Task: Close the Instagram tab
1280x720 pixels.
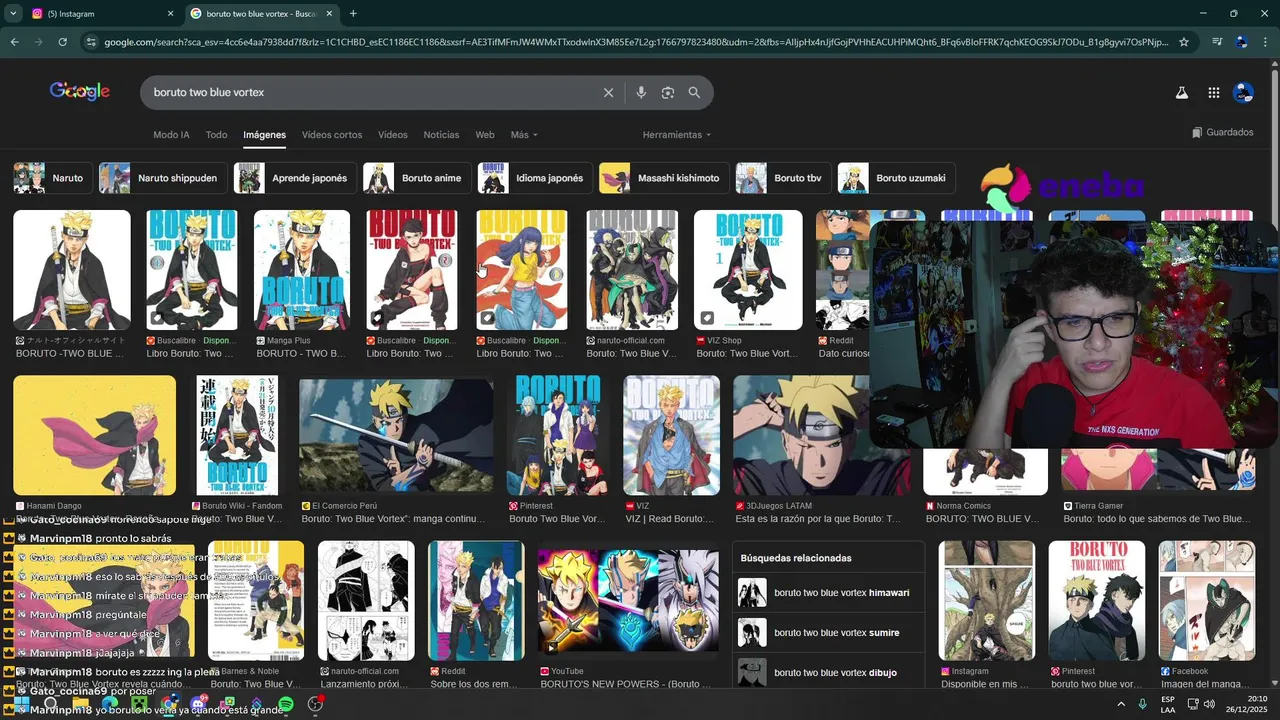Action: (x=170, y=13)
